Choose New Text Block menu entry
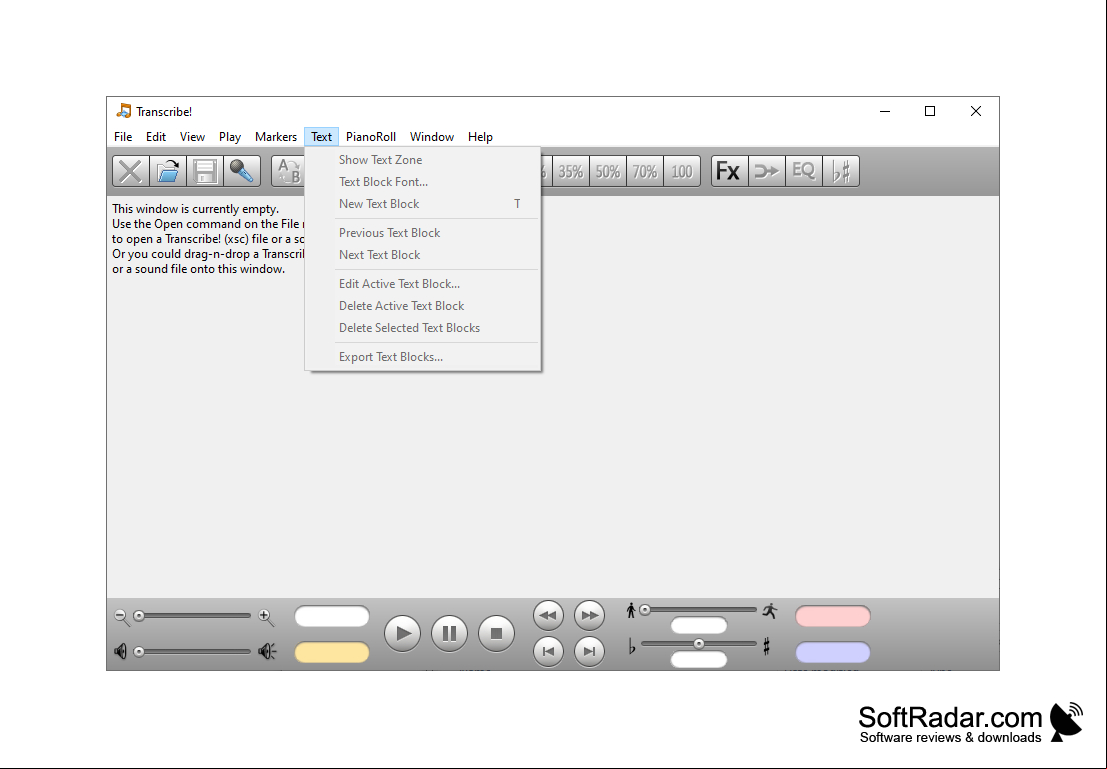This screenshot has width=1107, height=769. coord(423,203)
